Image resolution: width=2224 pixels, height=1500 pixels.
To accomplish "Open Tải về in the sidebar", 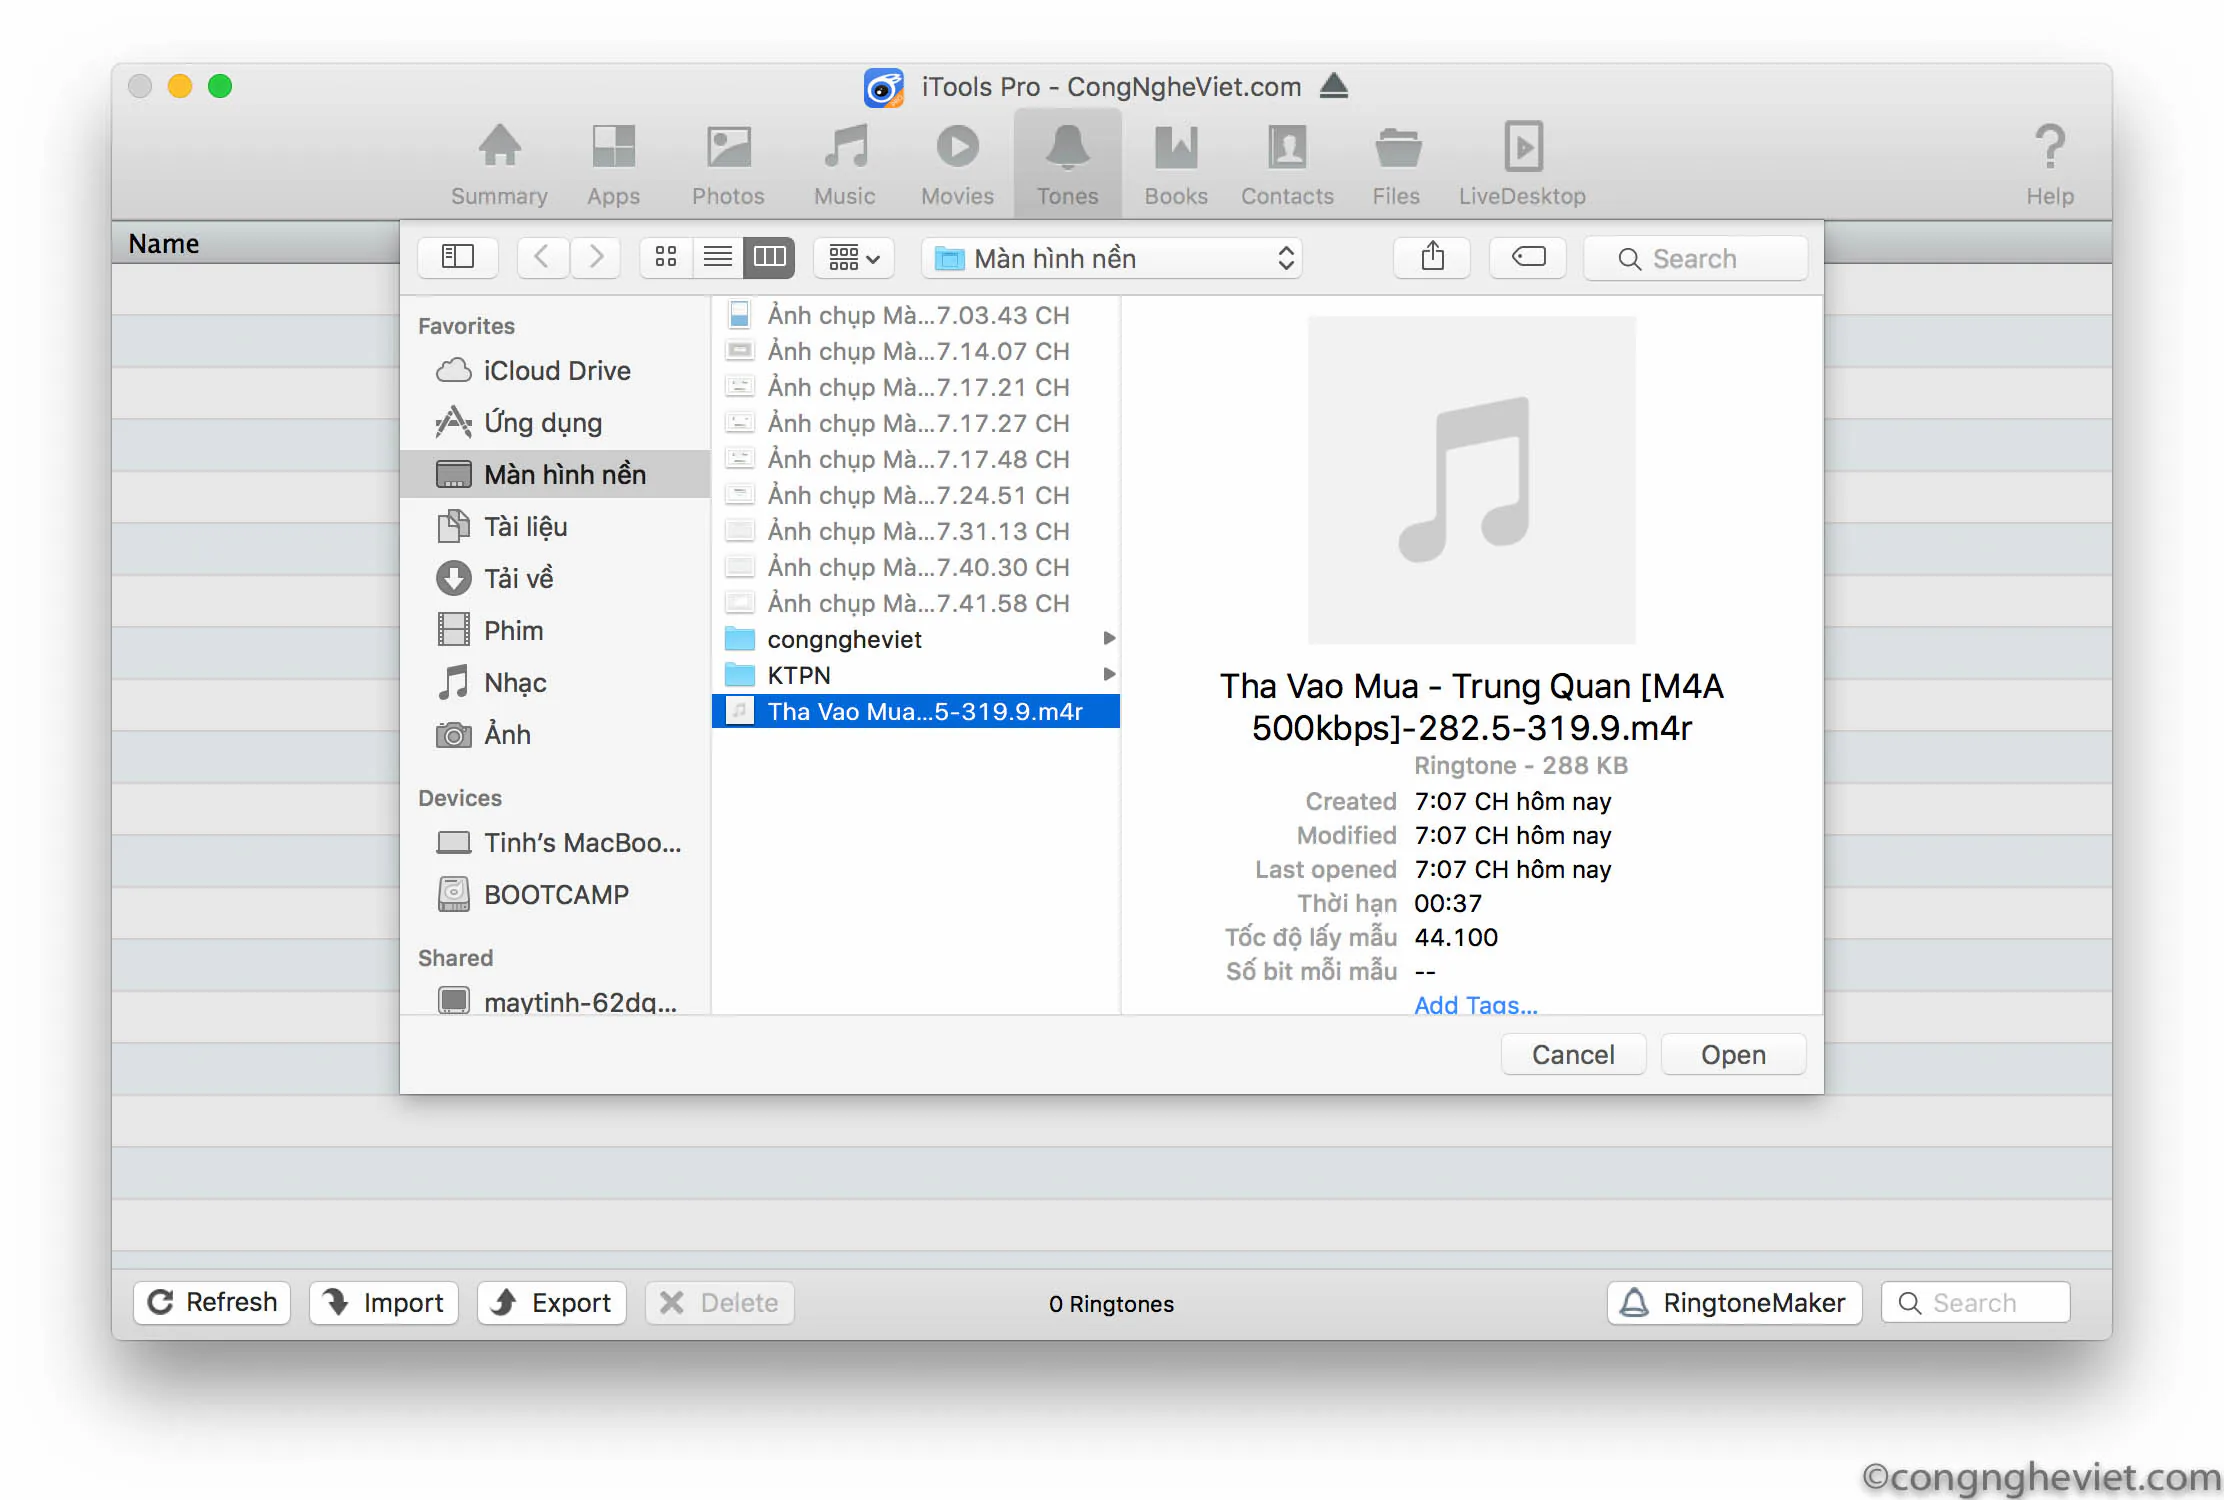I will (x=556, y=579).
